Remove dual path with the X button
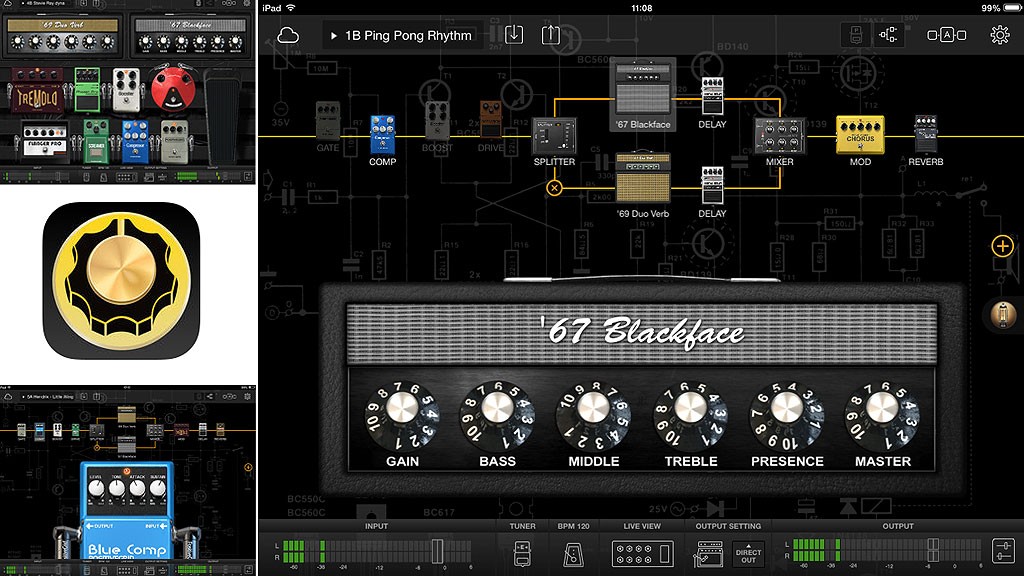This screenshot has height=576, width=1024. pos(555,187)
